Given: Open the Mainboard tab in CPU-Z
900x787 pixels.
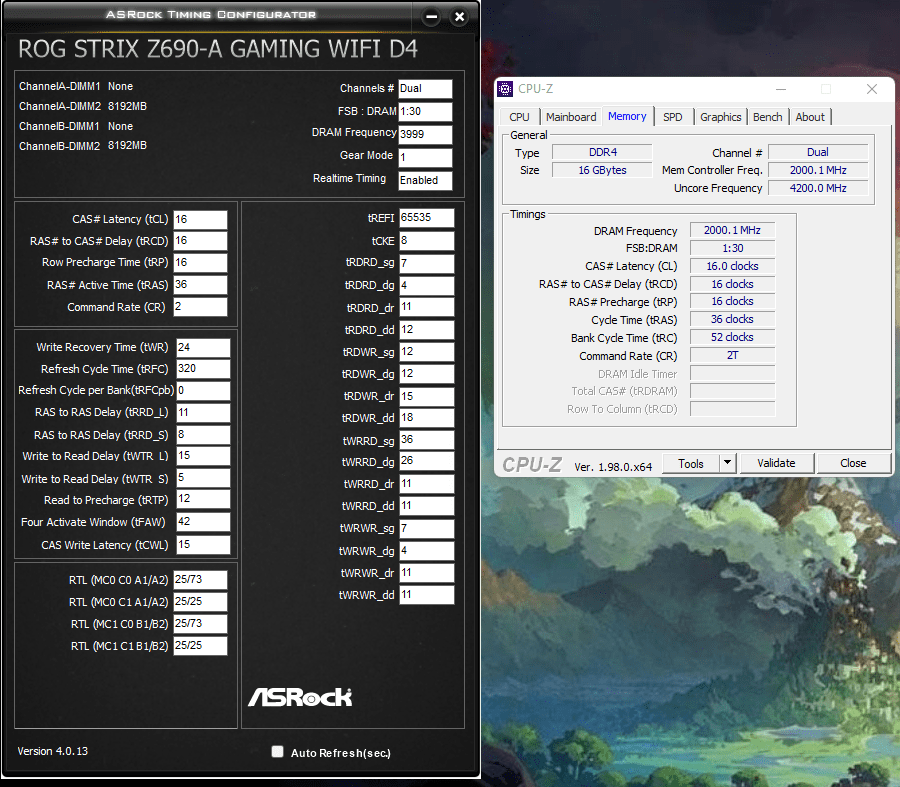Looking at the screenshot, I should [x=571, y=117].
